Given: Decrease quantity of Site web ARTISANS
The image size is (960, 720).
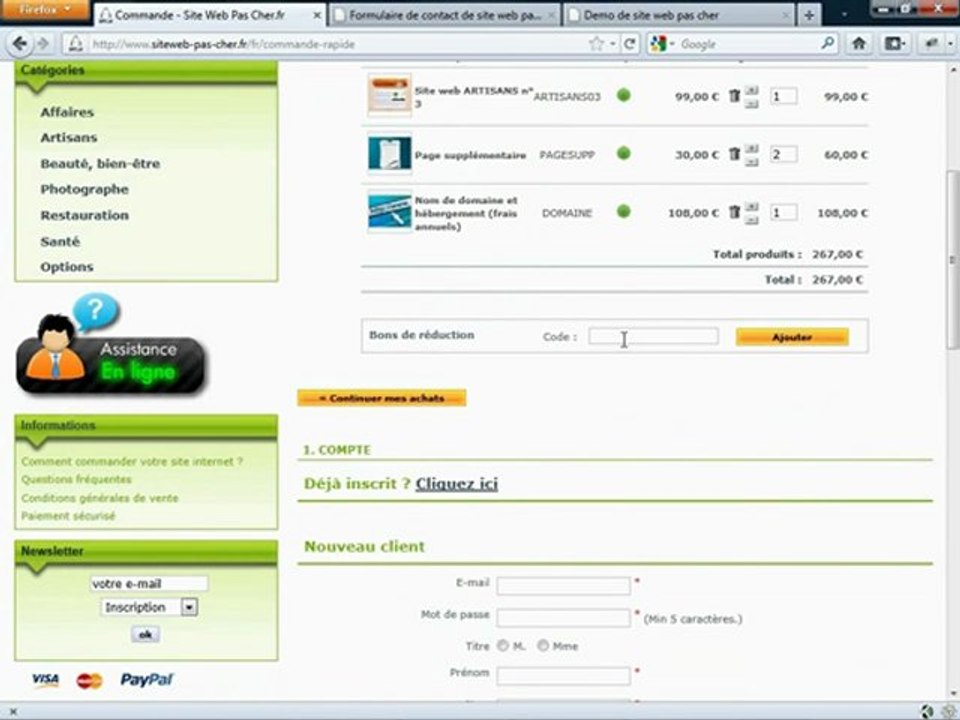Looking at the screenshot, I should point(752,104).
